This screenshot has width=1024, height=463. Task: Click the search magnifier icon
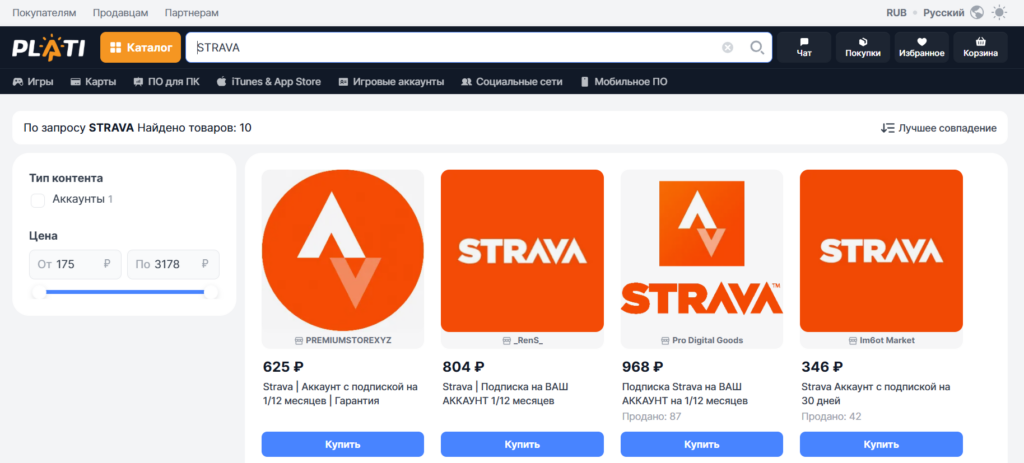pyautogui.click(x=757, y=47)
